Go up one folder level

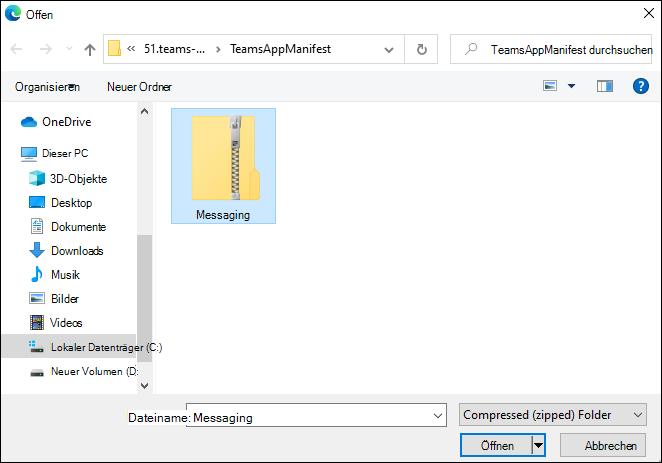pyautogui.click(x=90, y=49)
